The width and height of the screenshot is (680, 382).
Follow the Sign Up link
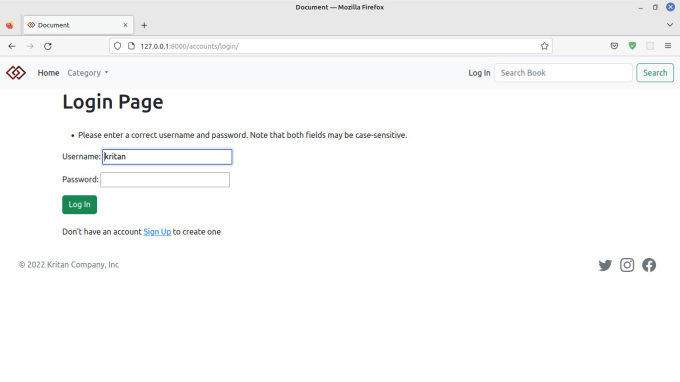(157, 232)
